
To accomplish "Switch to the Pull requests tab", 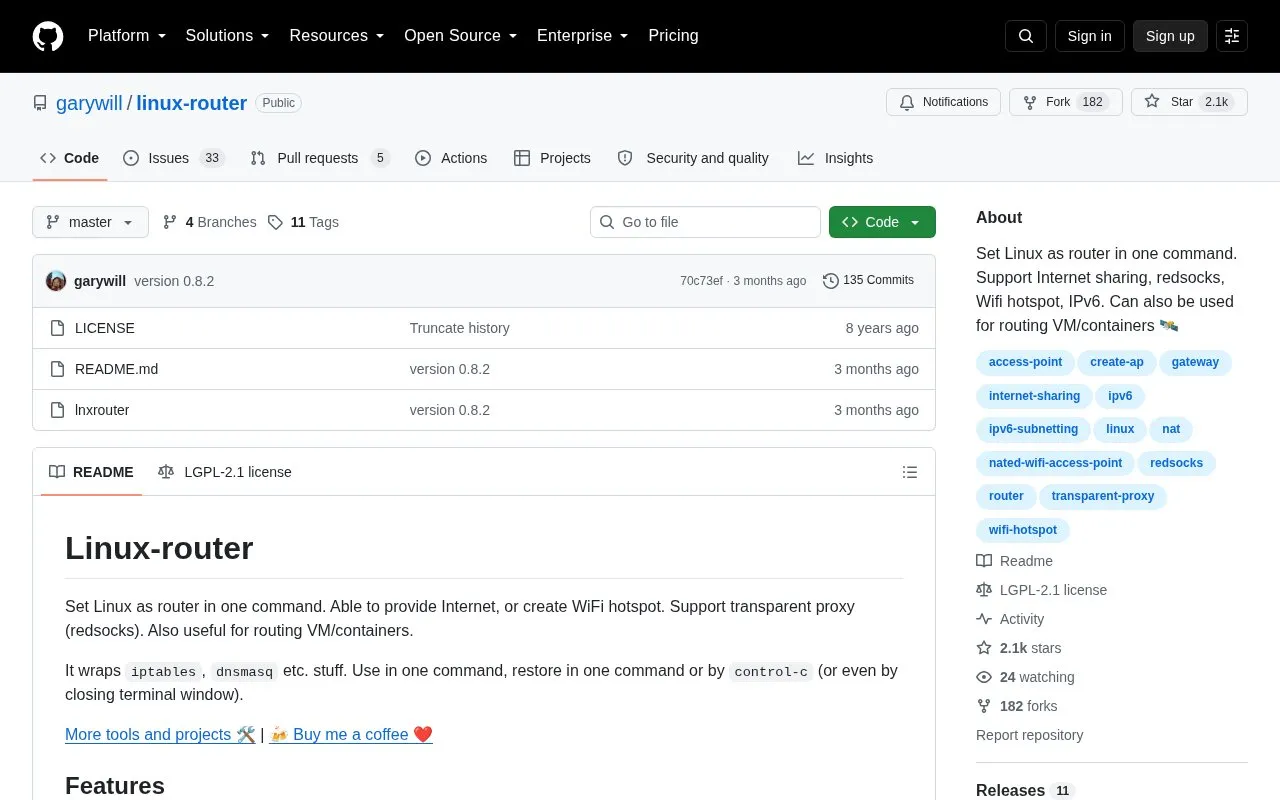I will pyautogui.click(x=319, y=158).
